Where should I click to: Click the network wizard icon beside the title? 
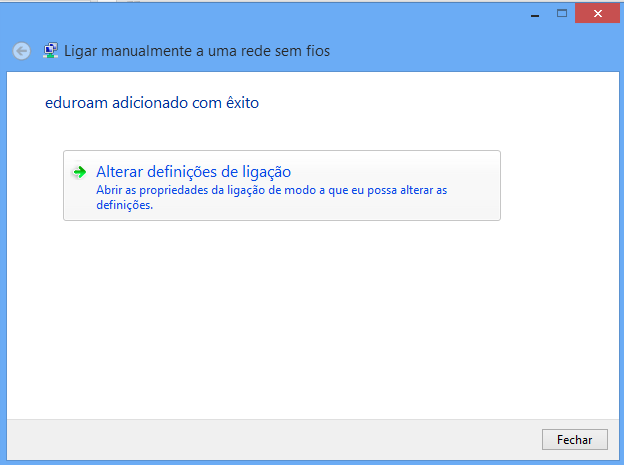(x=51, y=51)
